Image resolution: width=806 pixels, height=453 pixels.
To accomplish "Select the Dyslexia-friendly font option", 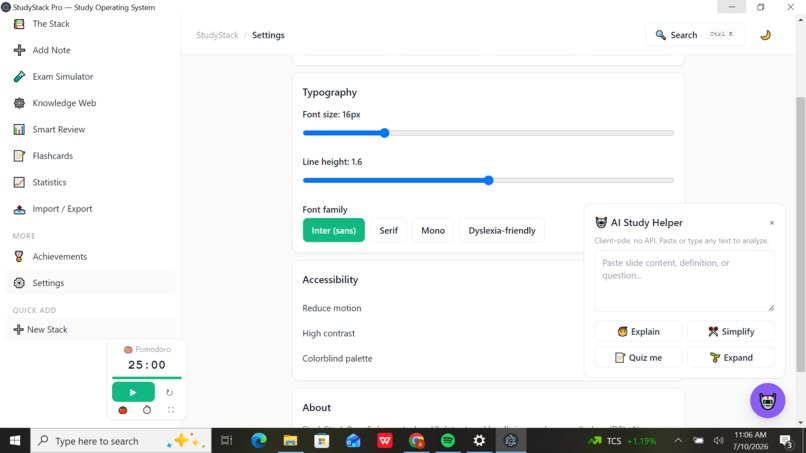I will [x=502, y=230].
